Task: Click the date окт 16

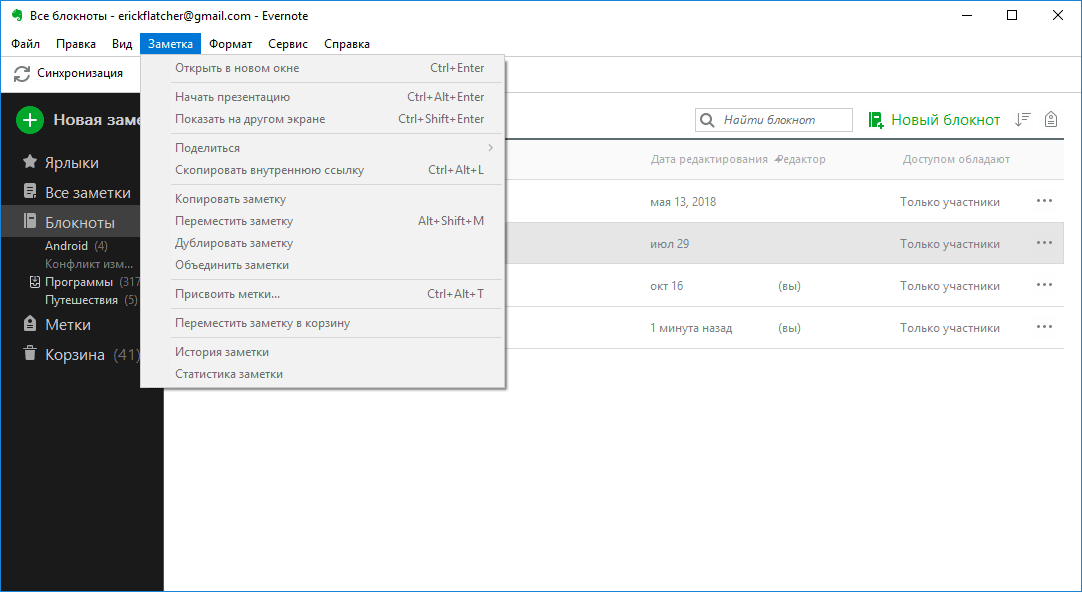Action: click(x=667, y=286)
